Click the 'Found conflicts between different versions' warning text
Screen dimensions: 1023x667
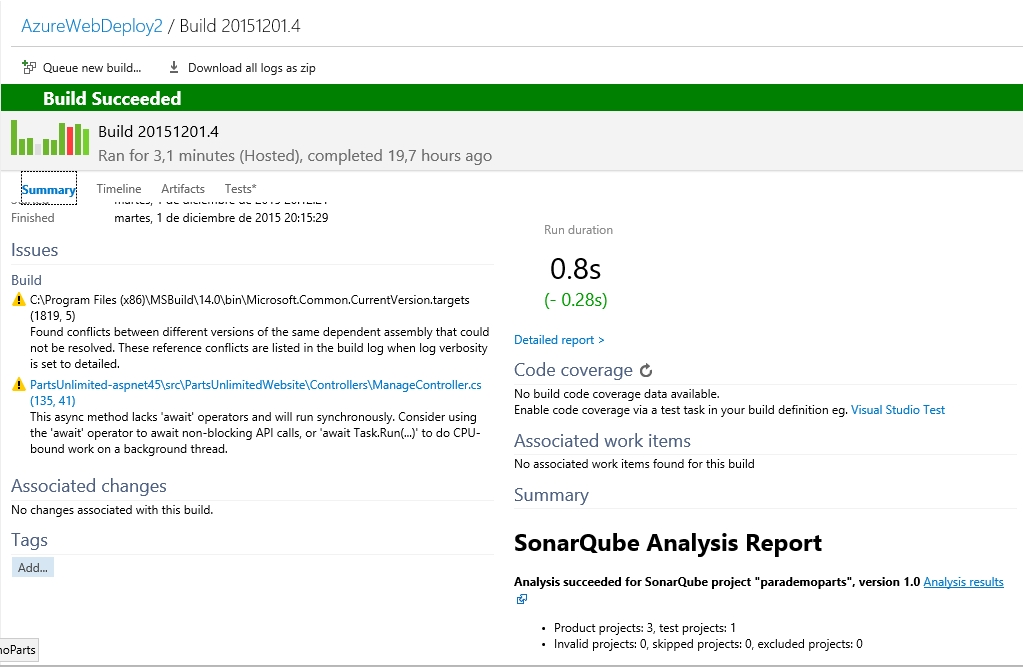coord(260,348)
